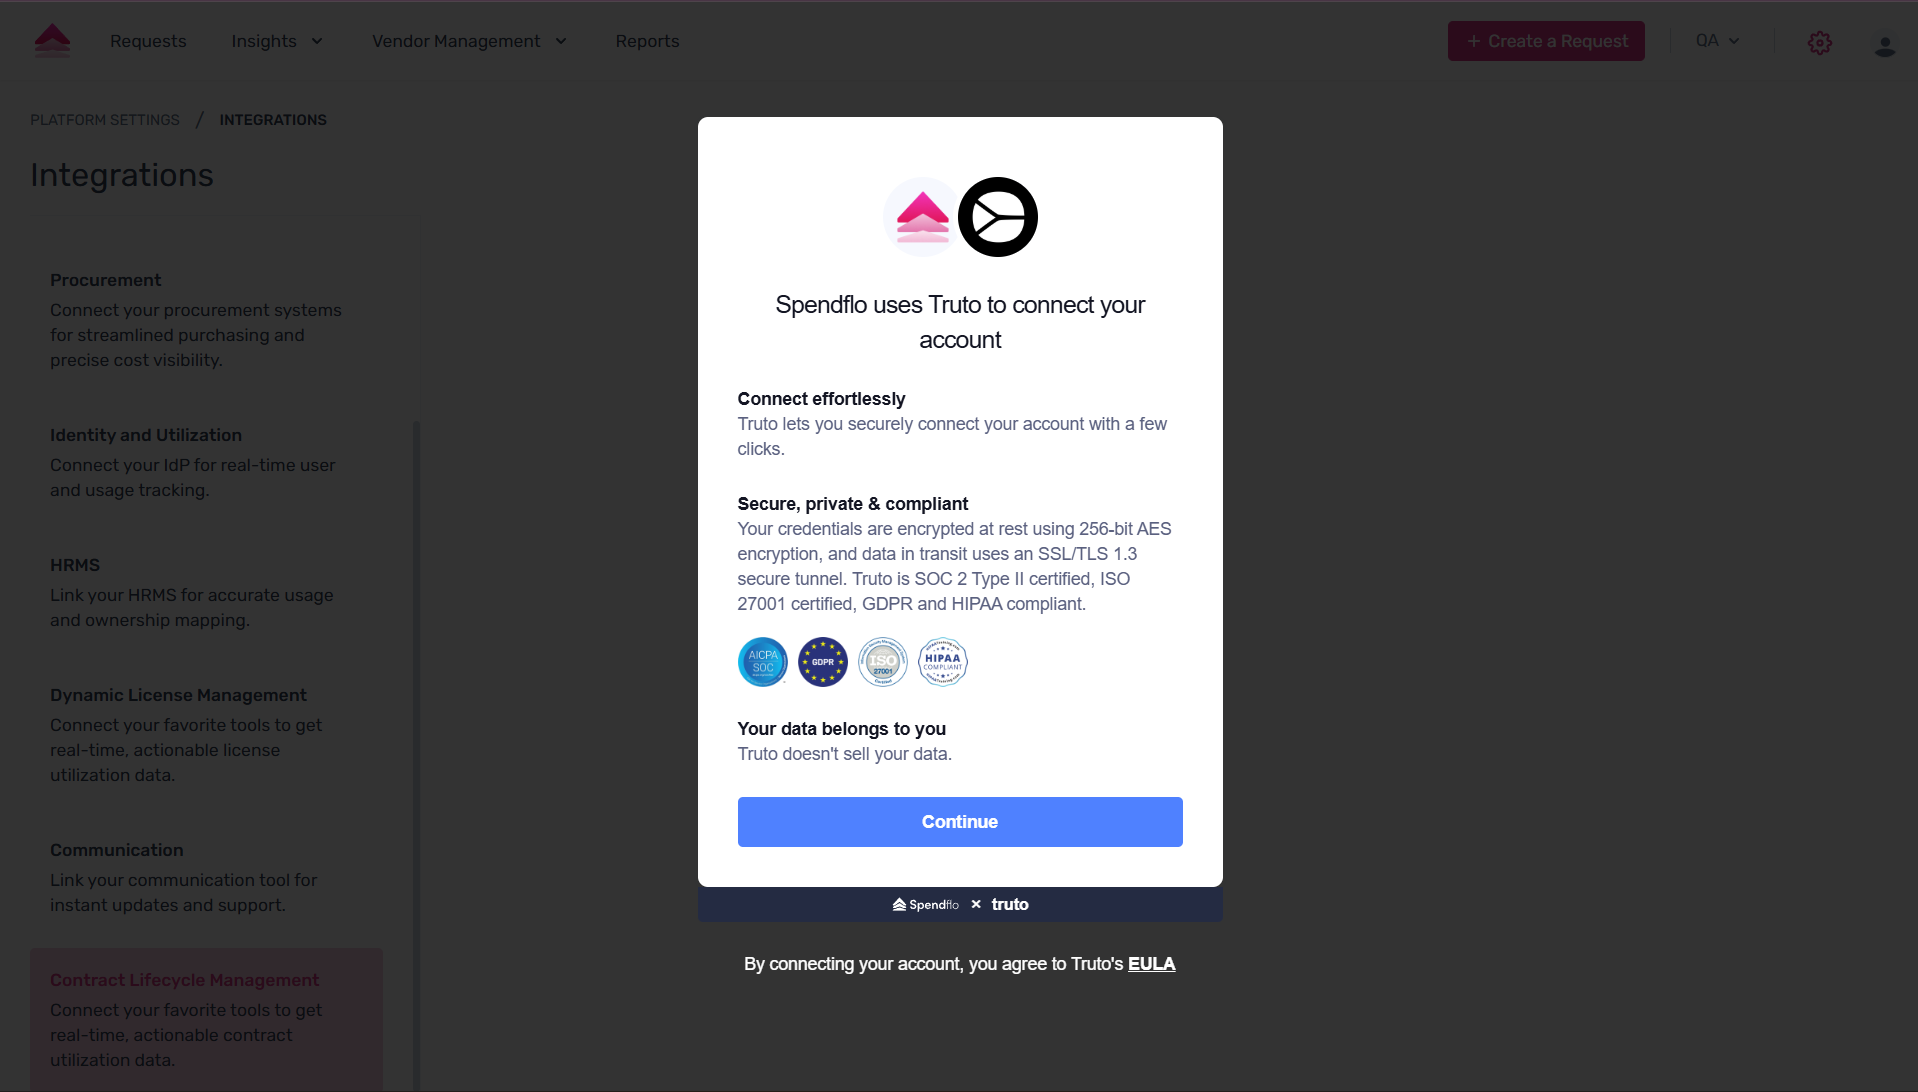Click the Spendflo home logo in navbar
Screen dimensions: 1918x1092
pos(52,41)
